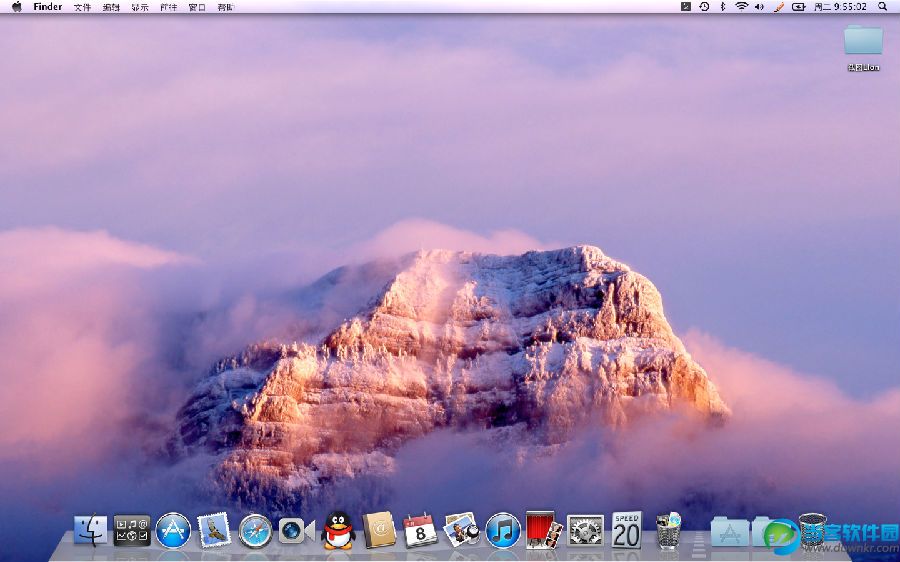This screenshot has width=900, height=562.
Task: Open Photo Booth in the dock
Action: tap(543, 529)
